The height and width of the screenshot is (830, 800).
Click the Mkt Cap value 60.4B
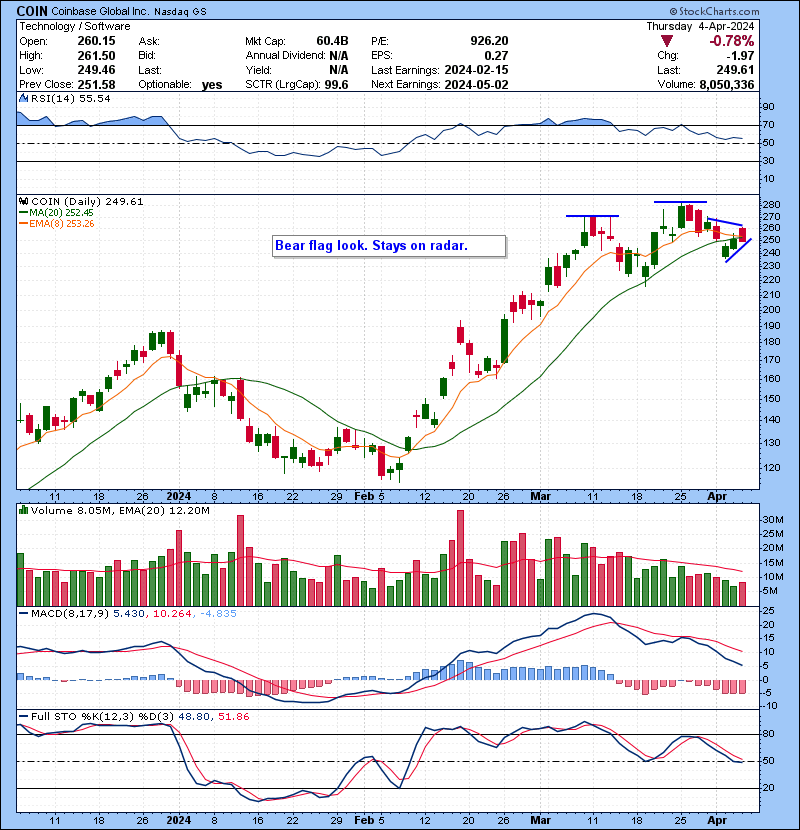click(x=332, y=41)
